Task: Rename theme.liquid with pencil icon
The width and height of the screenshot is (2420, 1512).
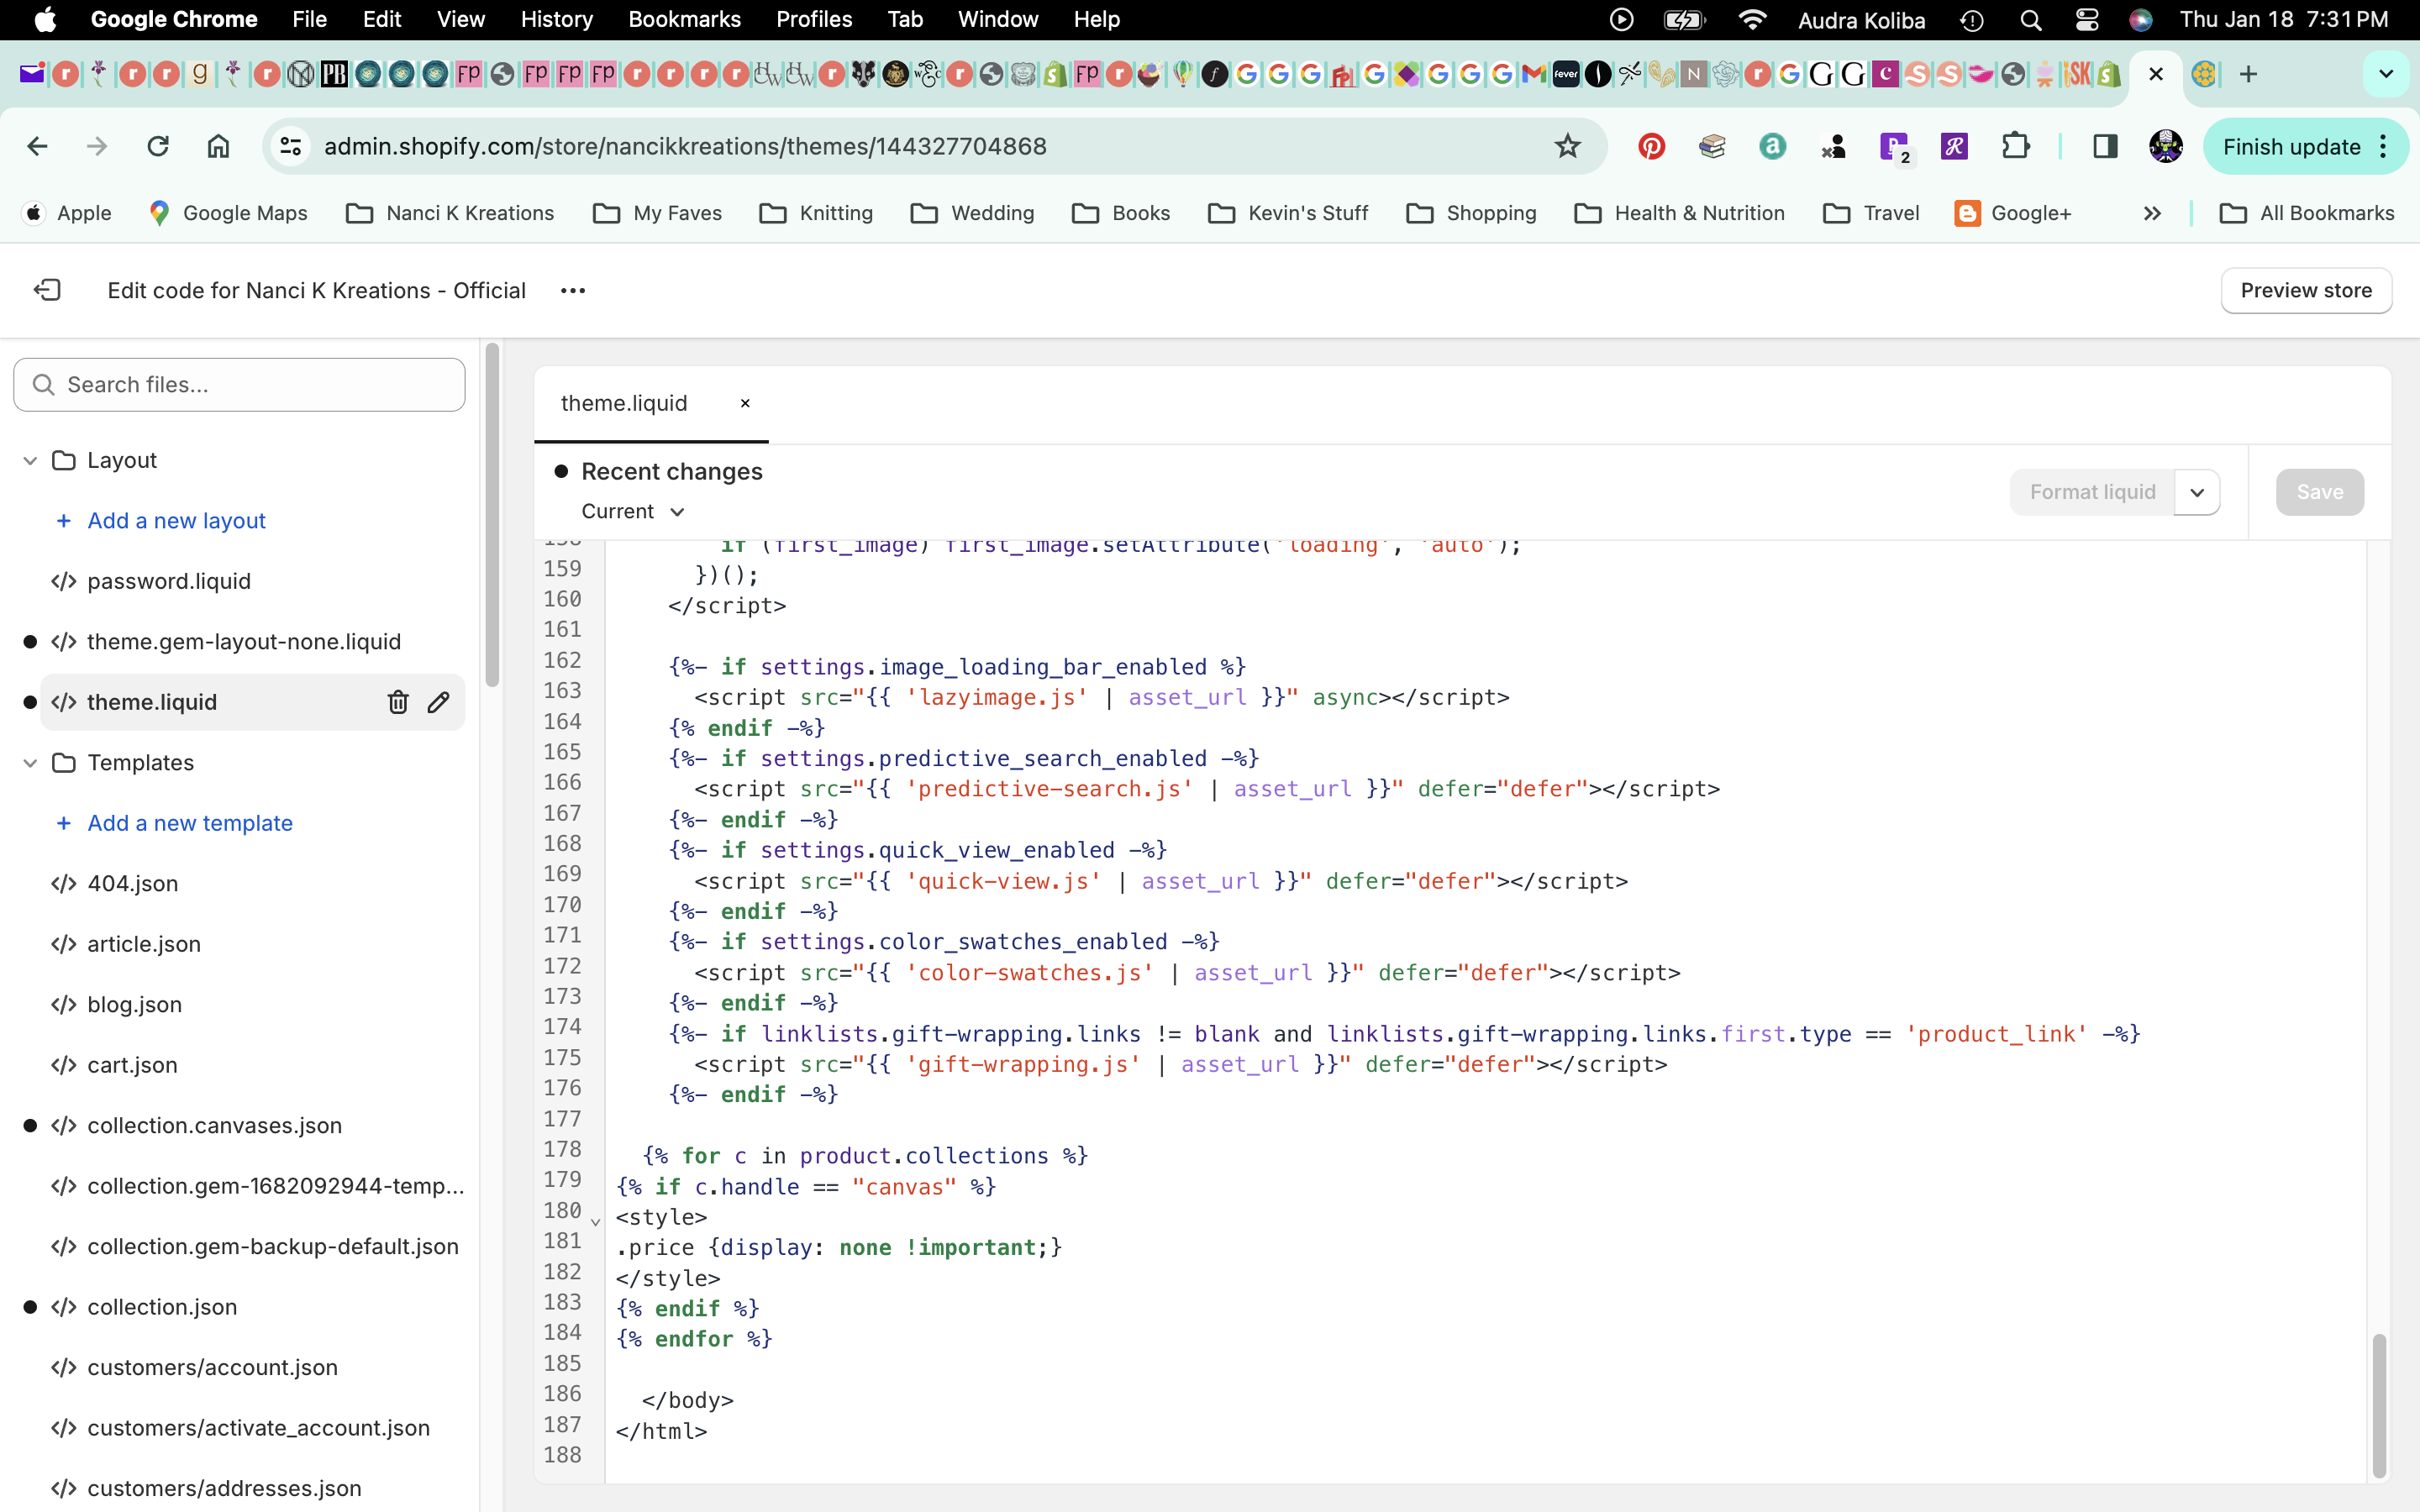Action: pos(438,702)
